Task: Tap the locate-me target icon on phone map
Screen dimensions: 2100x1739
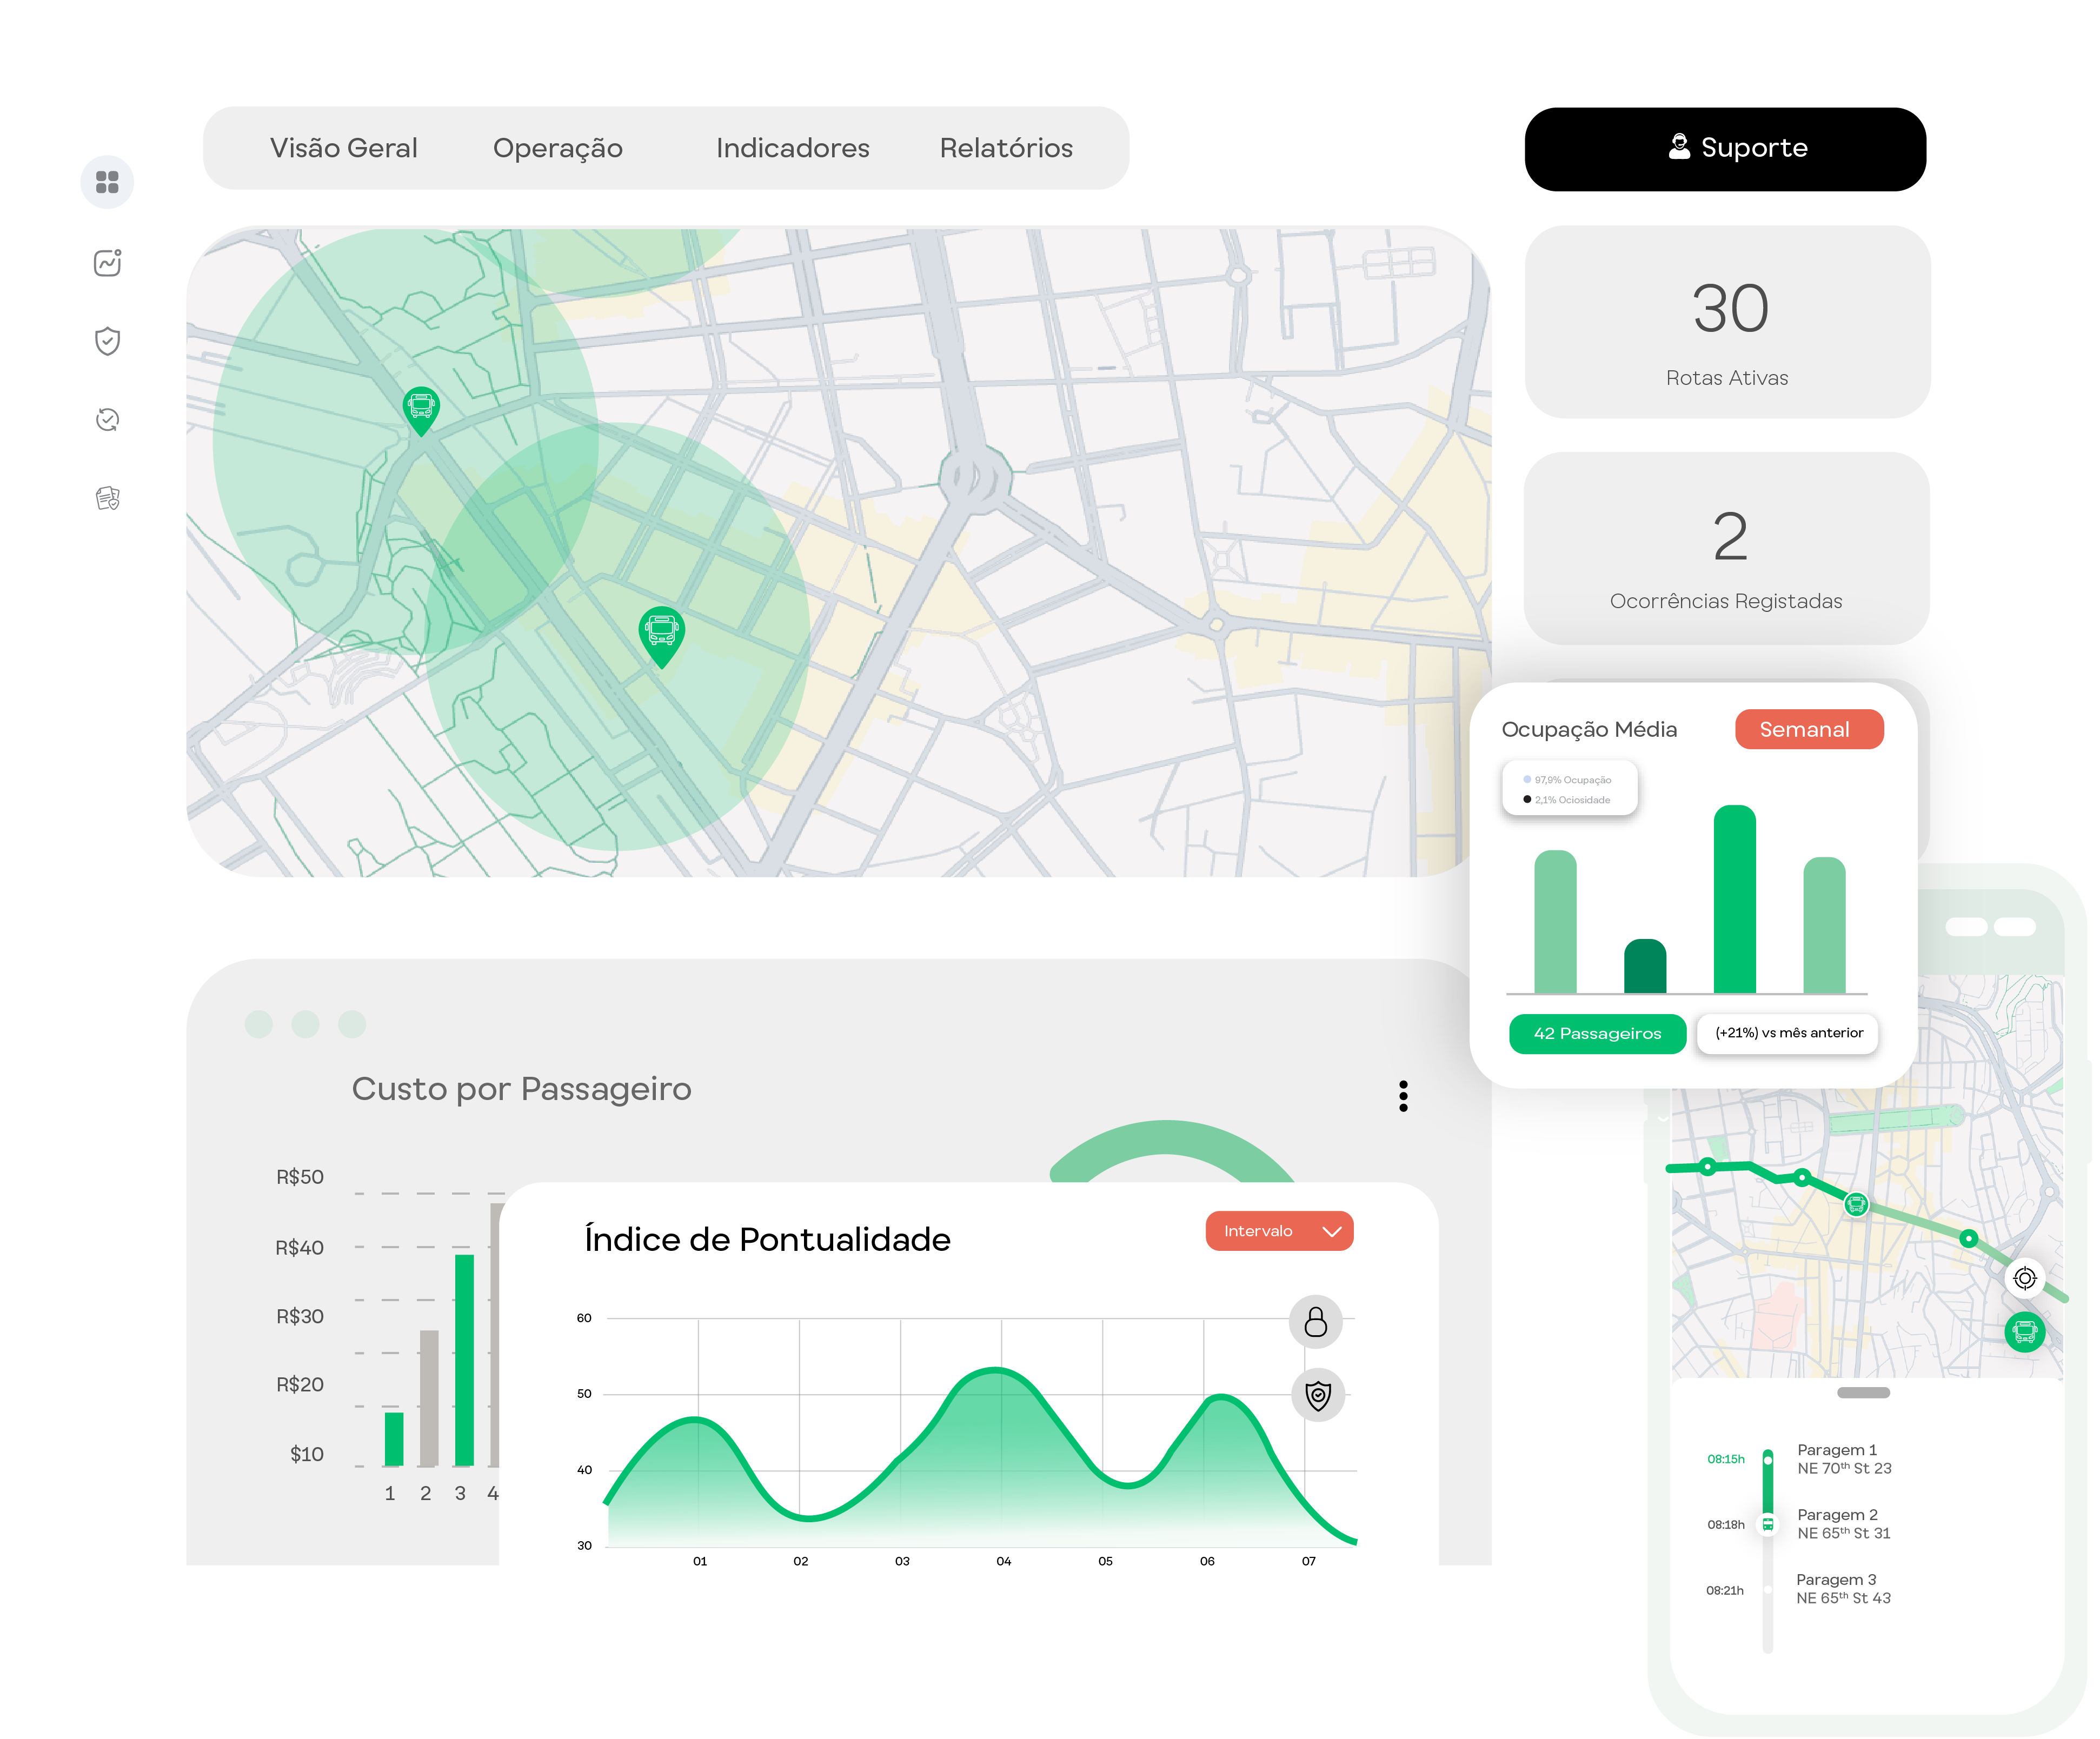Action: tap(2025, 1278)
